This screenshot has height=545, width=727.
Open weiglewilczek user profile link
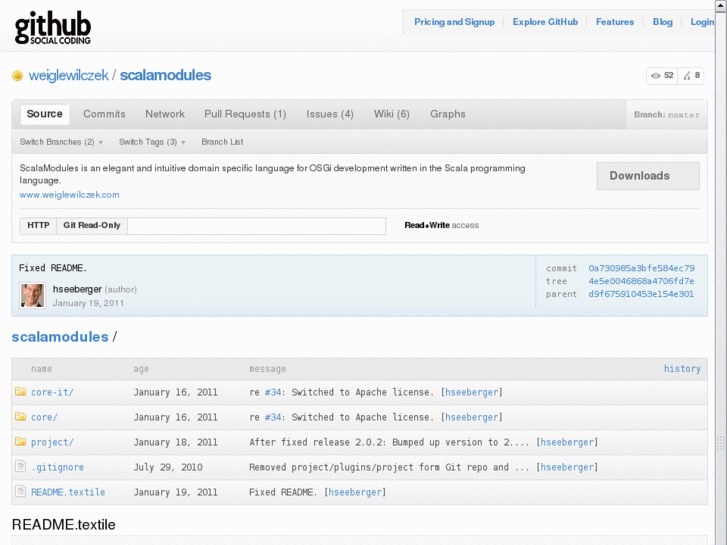click(x=69, y=75)
